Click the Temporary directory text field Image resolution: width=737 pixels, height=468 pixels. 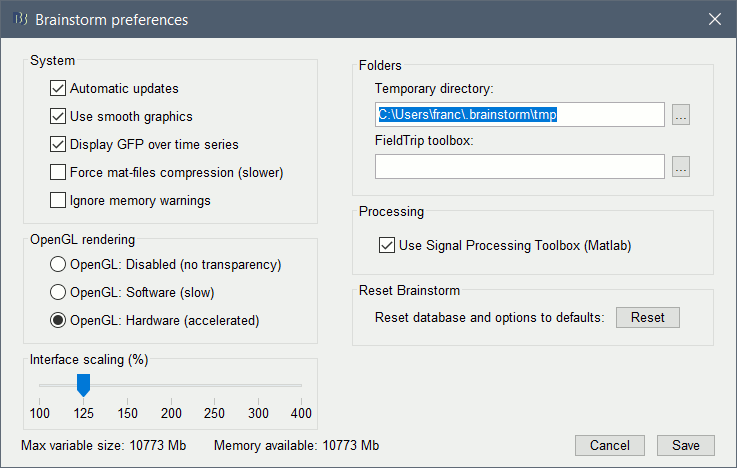point(520,115)
